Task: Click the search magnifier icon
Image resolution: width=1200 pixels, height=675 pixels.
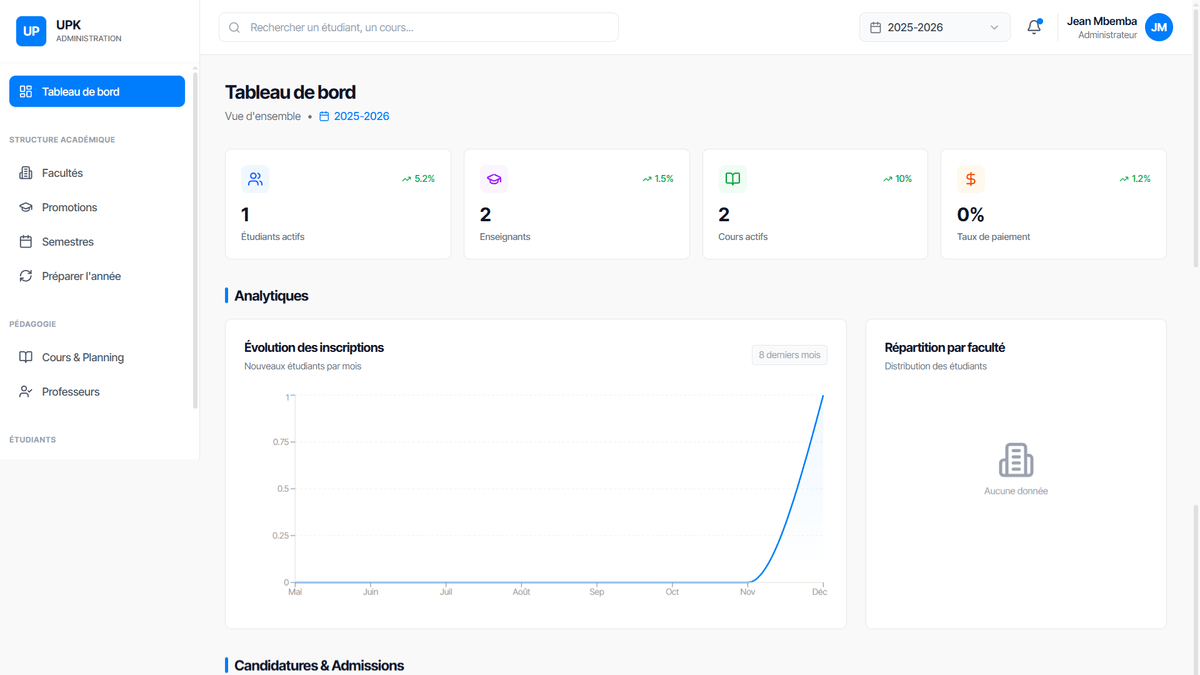Action: point(234,27)
